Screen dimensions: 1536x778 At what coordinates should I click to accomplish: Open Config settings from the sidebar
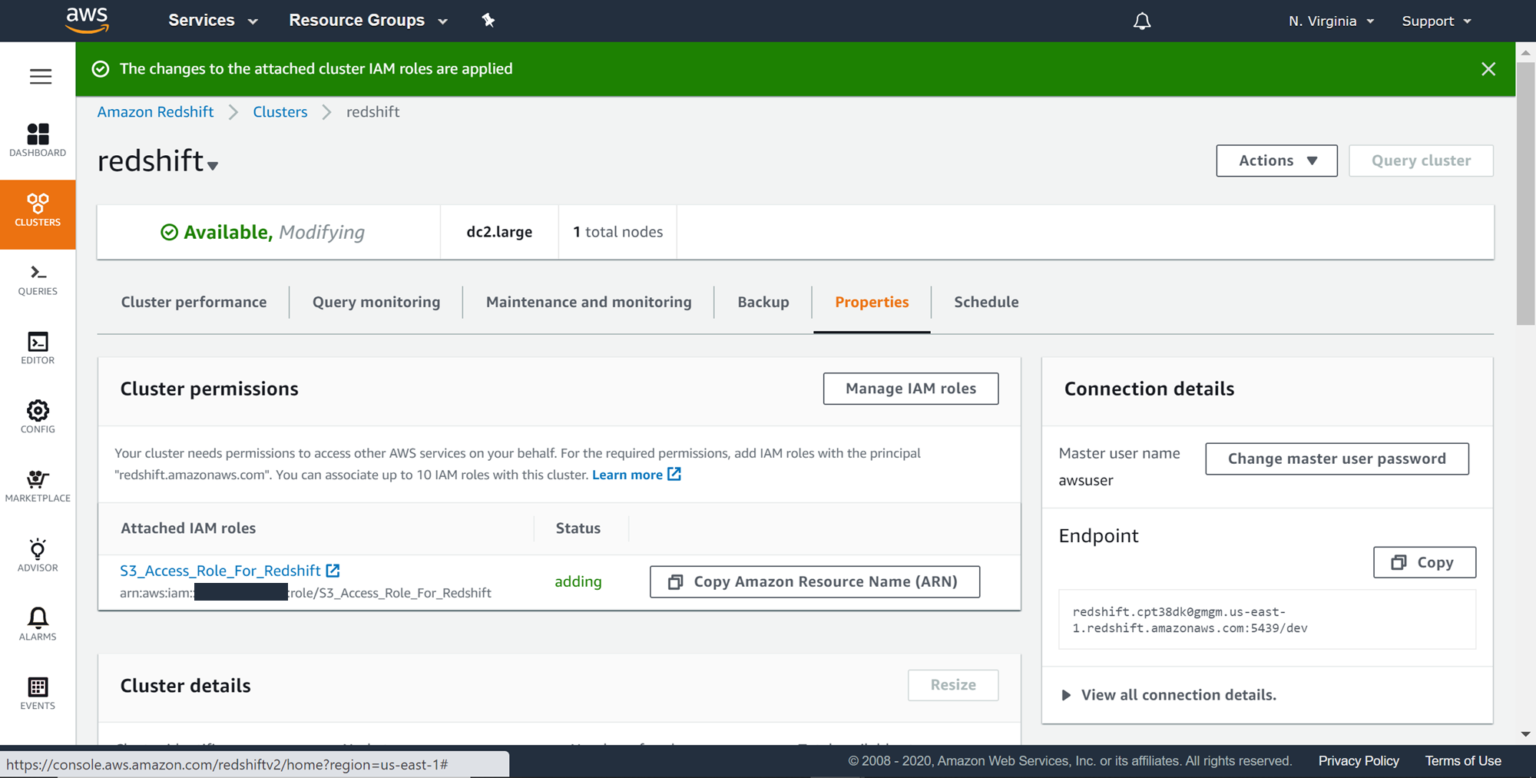click(x=37, y=416)
